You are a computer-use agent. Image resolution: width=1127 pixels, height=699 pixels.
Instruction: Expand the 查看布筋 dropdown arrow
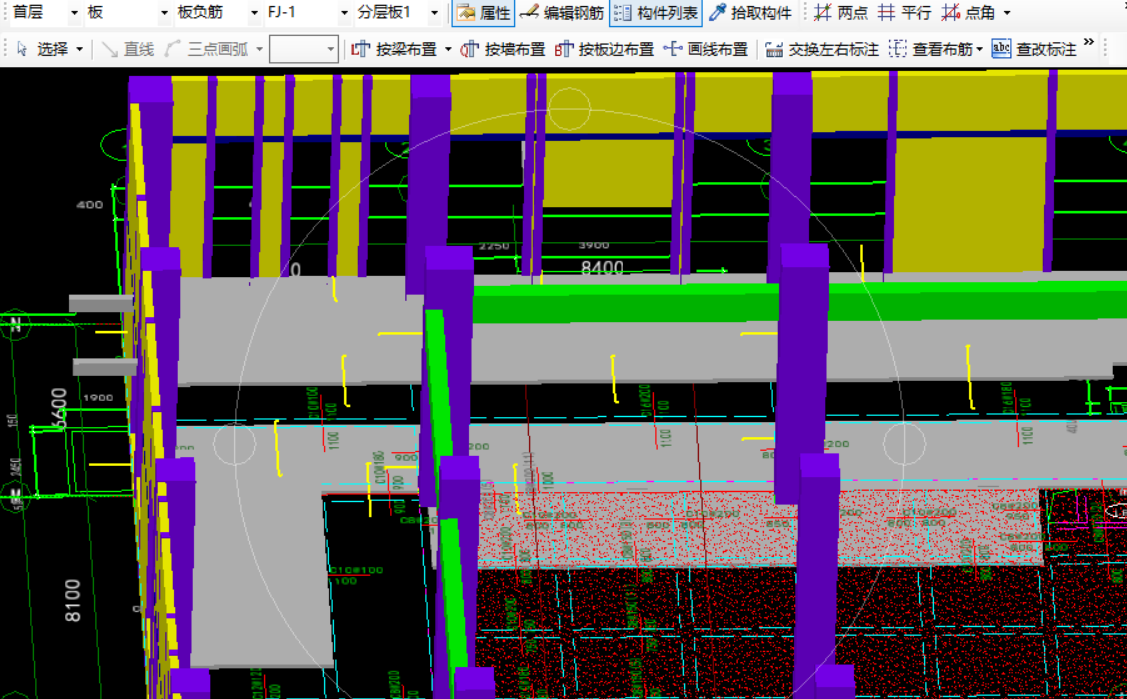click(980, 50)
